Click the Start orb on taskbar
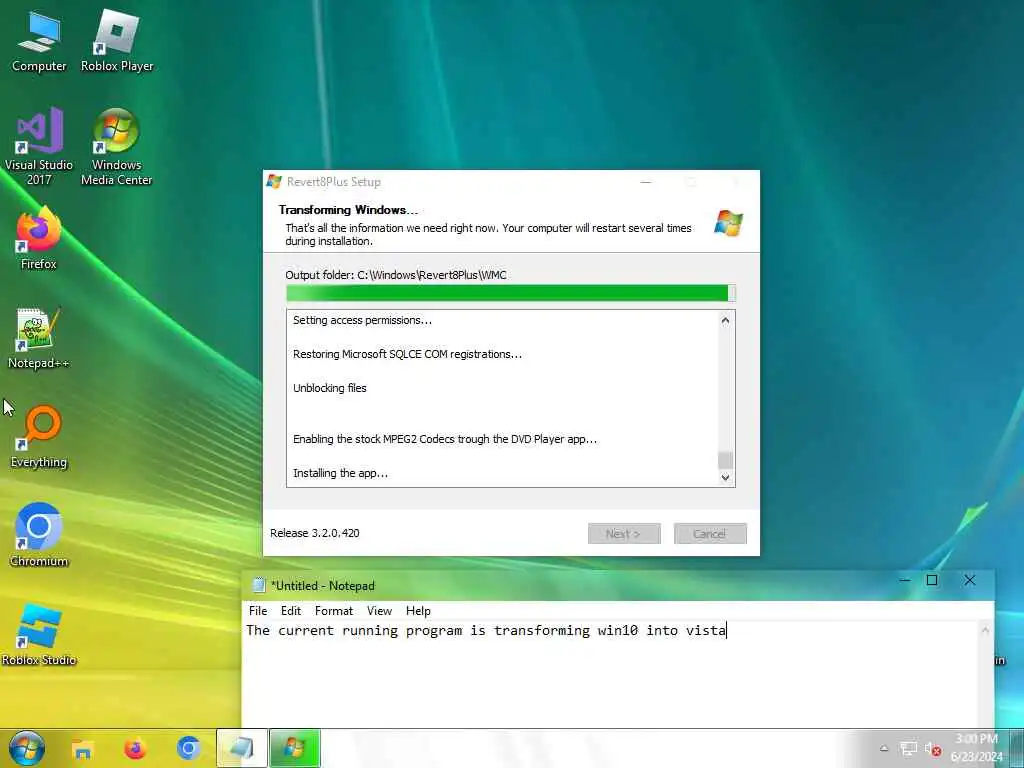The width and height of the screenshot is (1024, 768). click(x=27, y=748)
